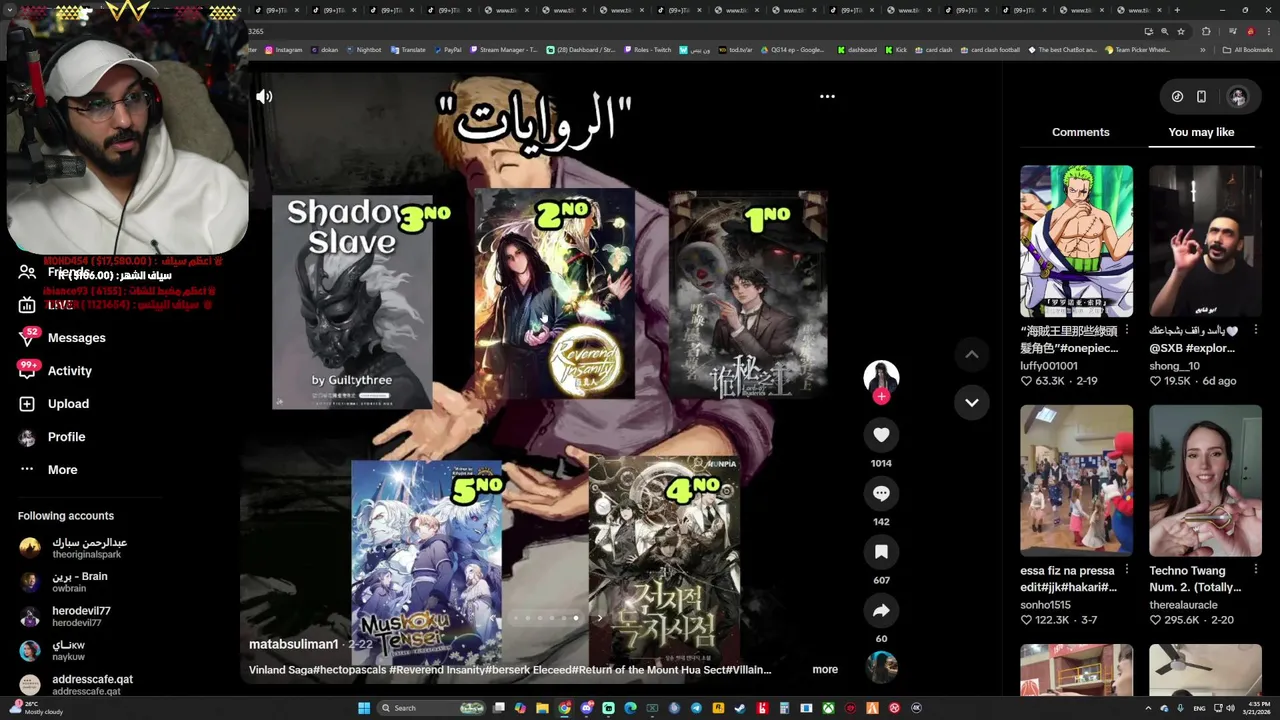Open Steam from the taskbar
The width and height of the screenshot is (1280, 720).
[x=739, y=708]
